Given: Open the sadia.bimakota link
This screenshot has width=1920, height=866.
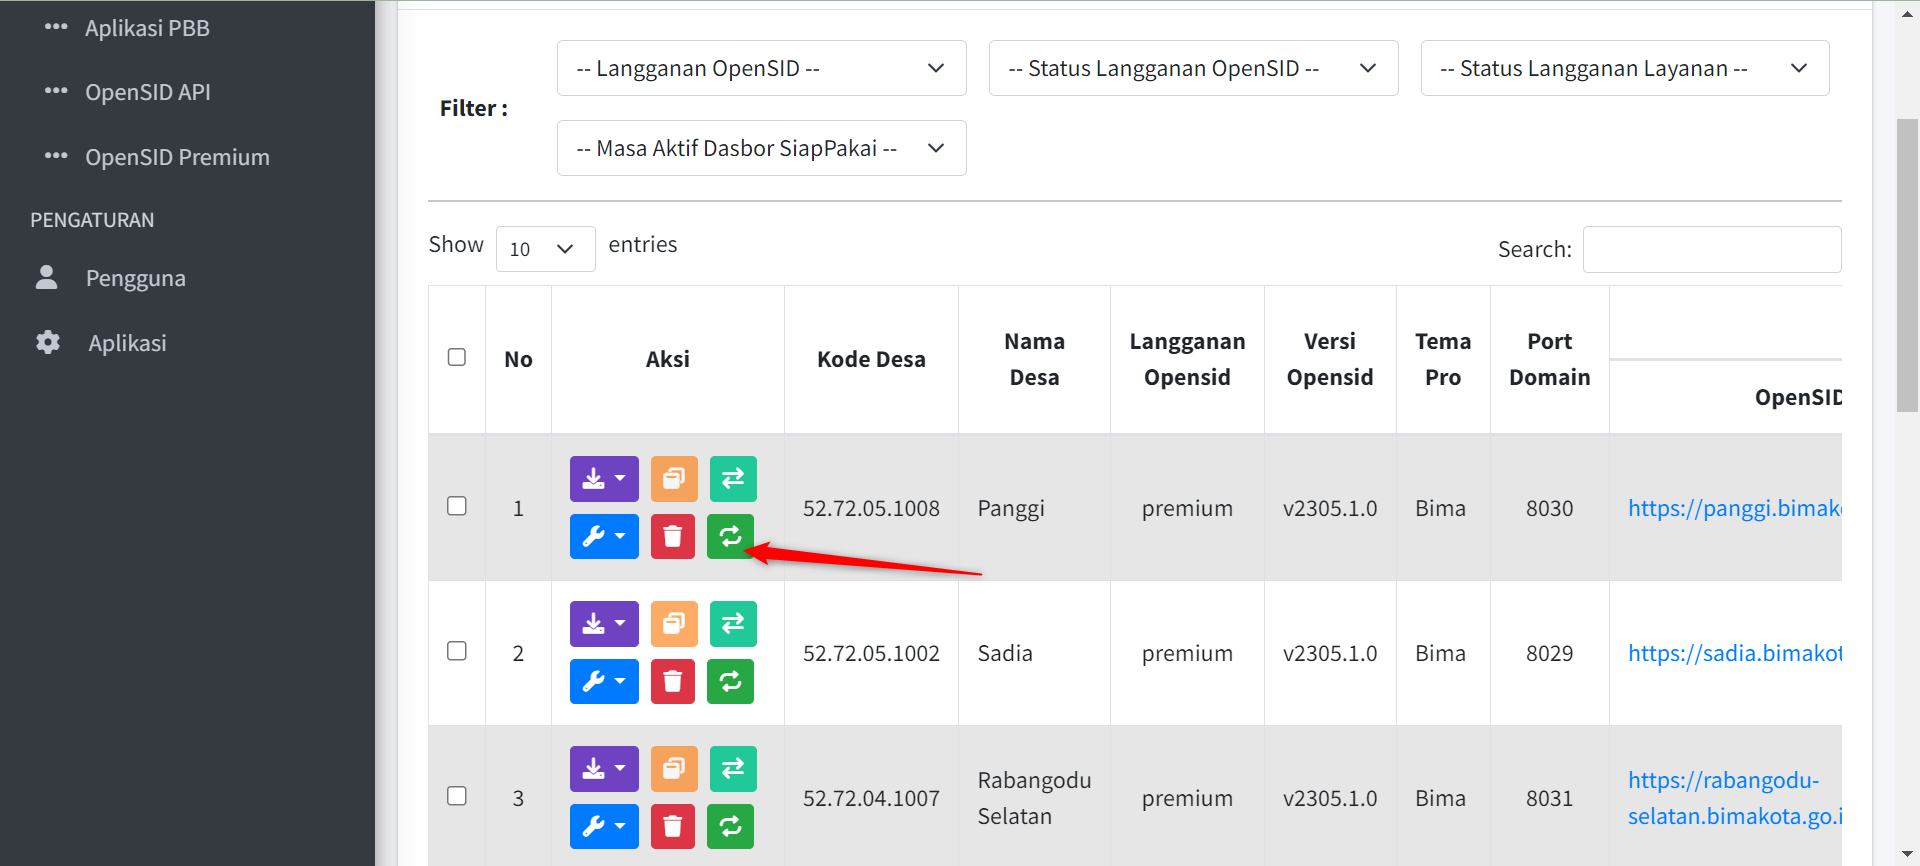Looking at the screenshot, I should (x=1734, y=653).
